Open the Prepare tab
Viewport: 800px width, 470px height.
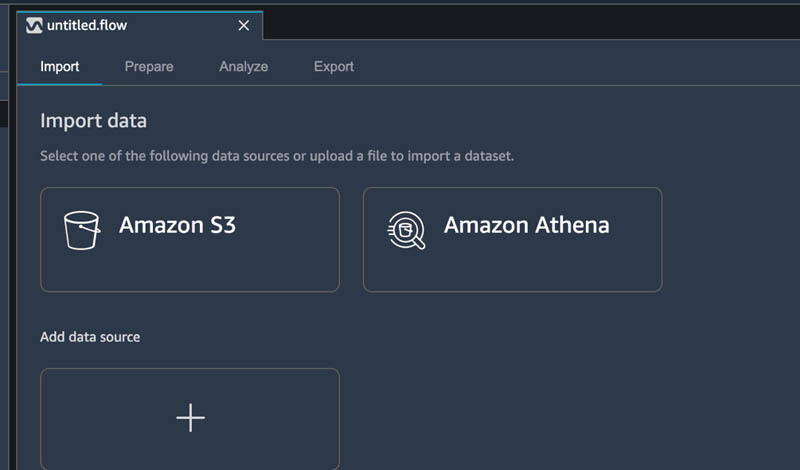click(x=149, y=67)
